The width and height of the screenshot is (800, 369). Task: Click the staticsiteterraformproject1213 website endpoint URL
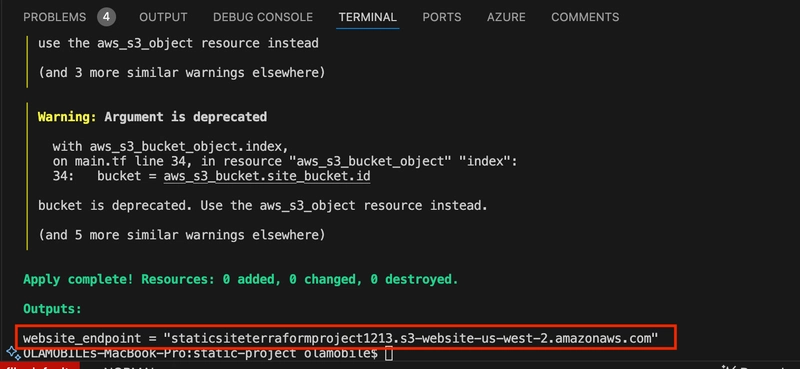click(x=410, y=338)
